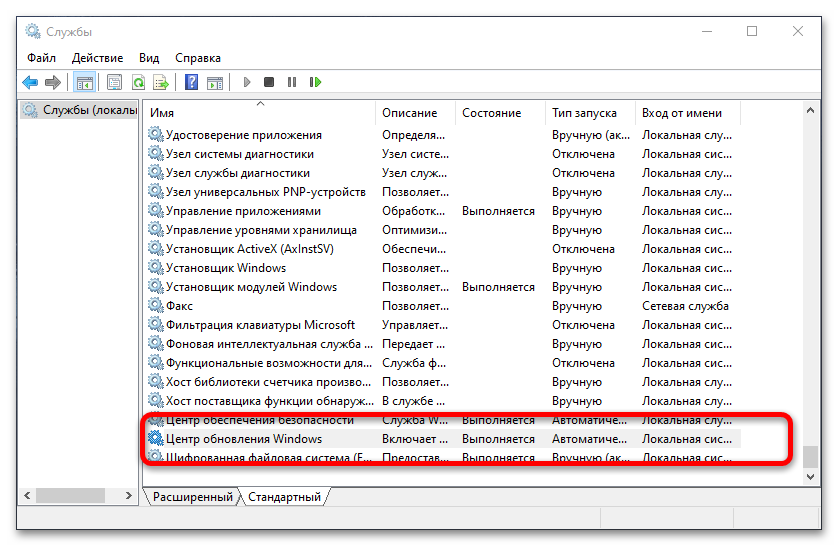Screen dimensions: 838x546
Task: Click the Refresh toolbar icon
Action: [x=138, y=82]
